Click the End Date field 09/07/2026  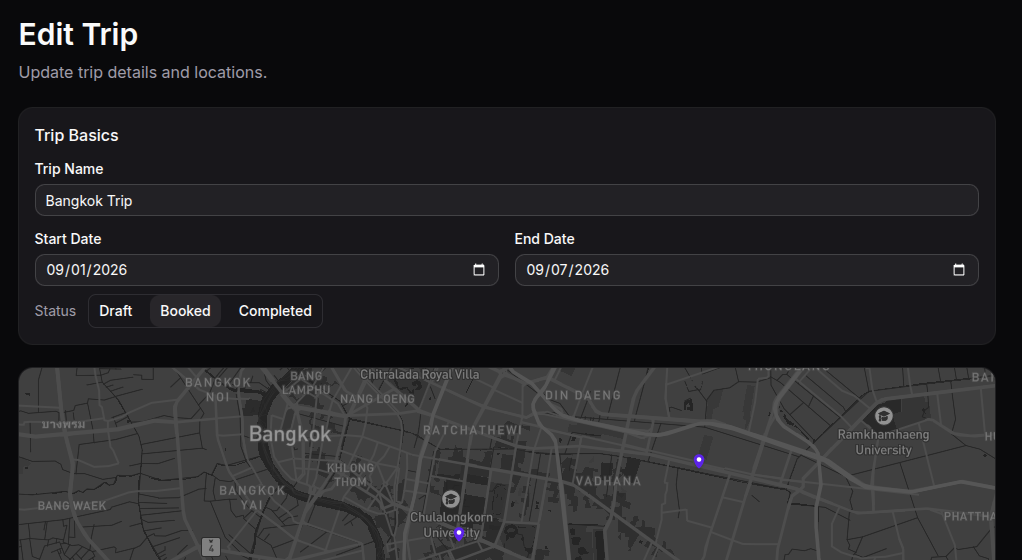click(x=746, y=270)
